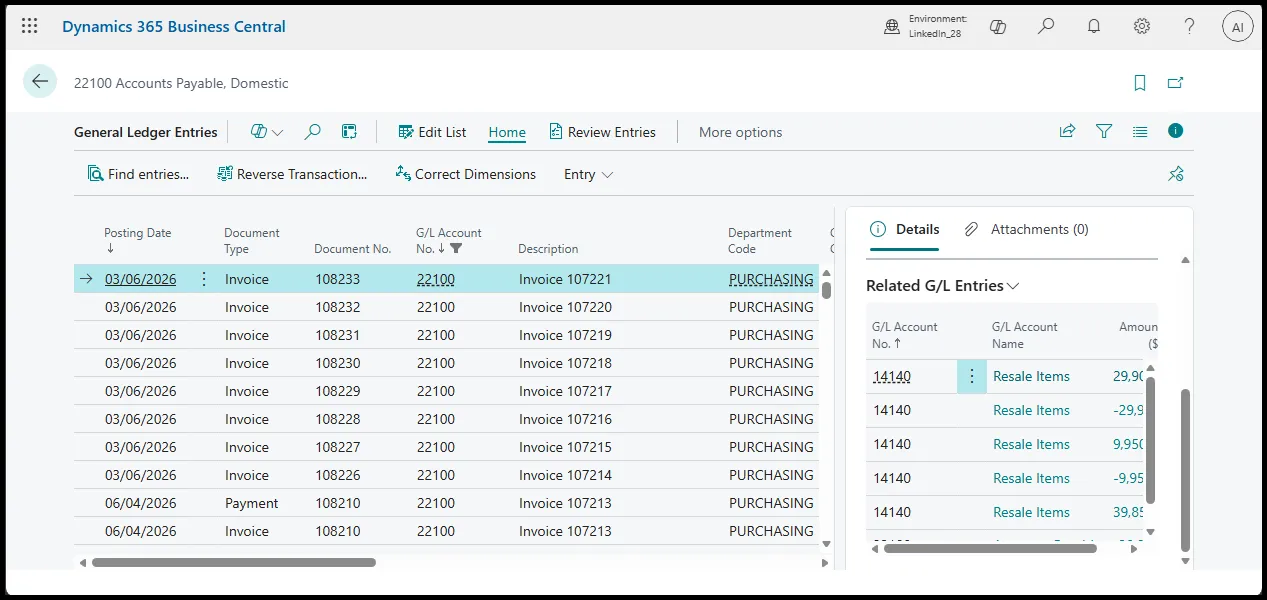This screenshot has height=600, width=1267.
Task: Pin the action bar
Action: coord(1176,174)
